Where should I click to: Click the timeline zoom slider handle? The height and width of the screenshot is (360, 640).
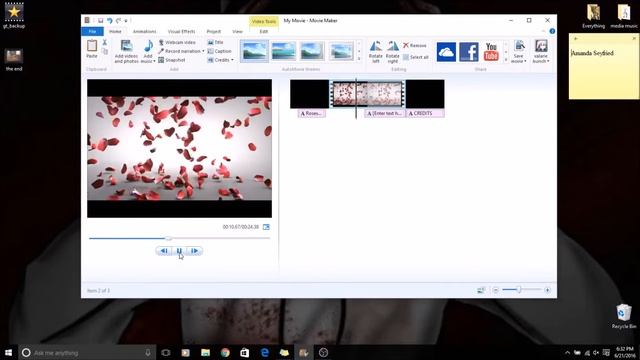[x=519, y=290]
